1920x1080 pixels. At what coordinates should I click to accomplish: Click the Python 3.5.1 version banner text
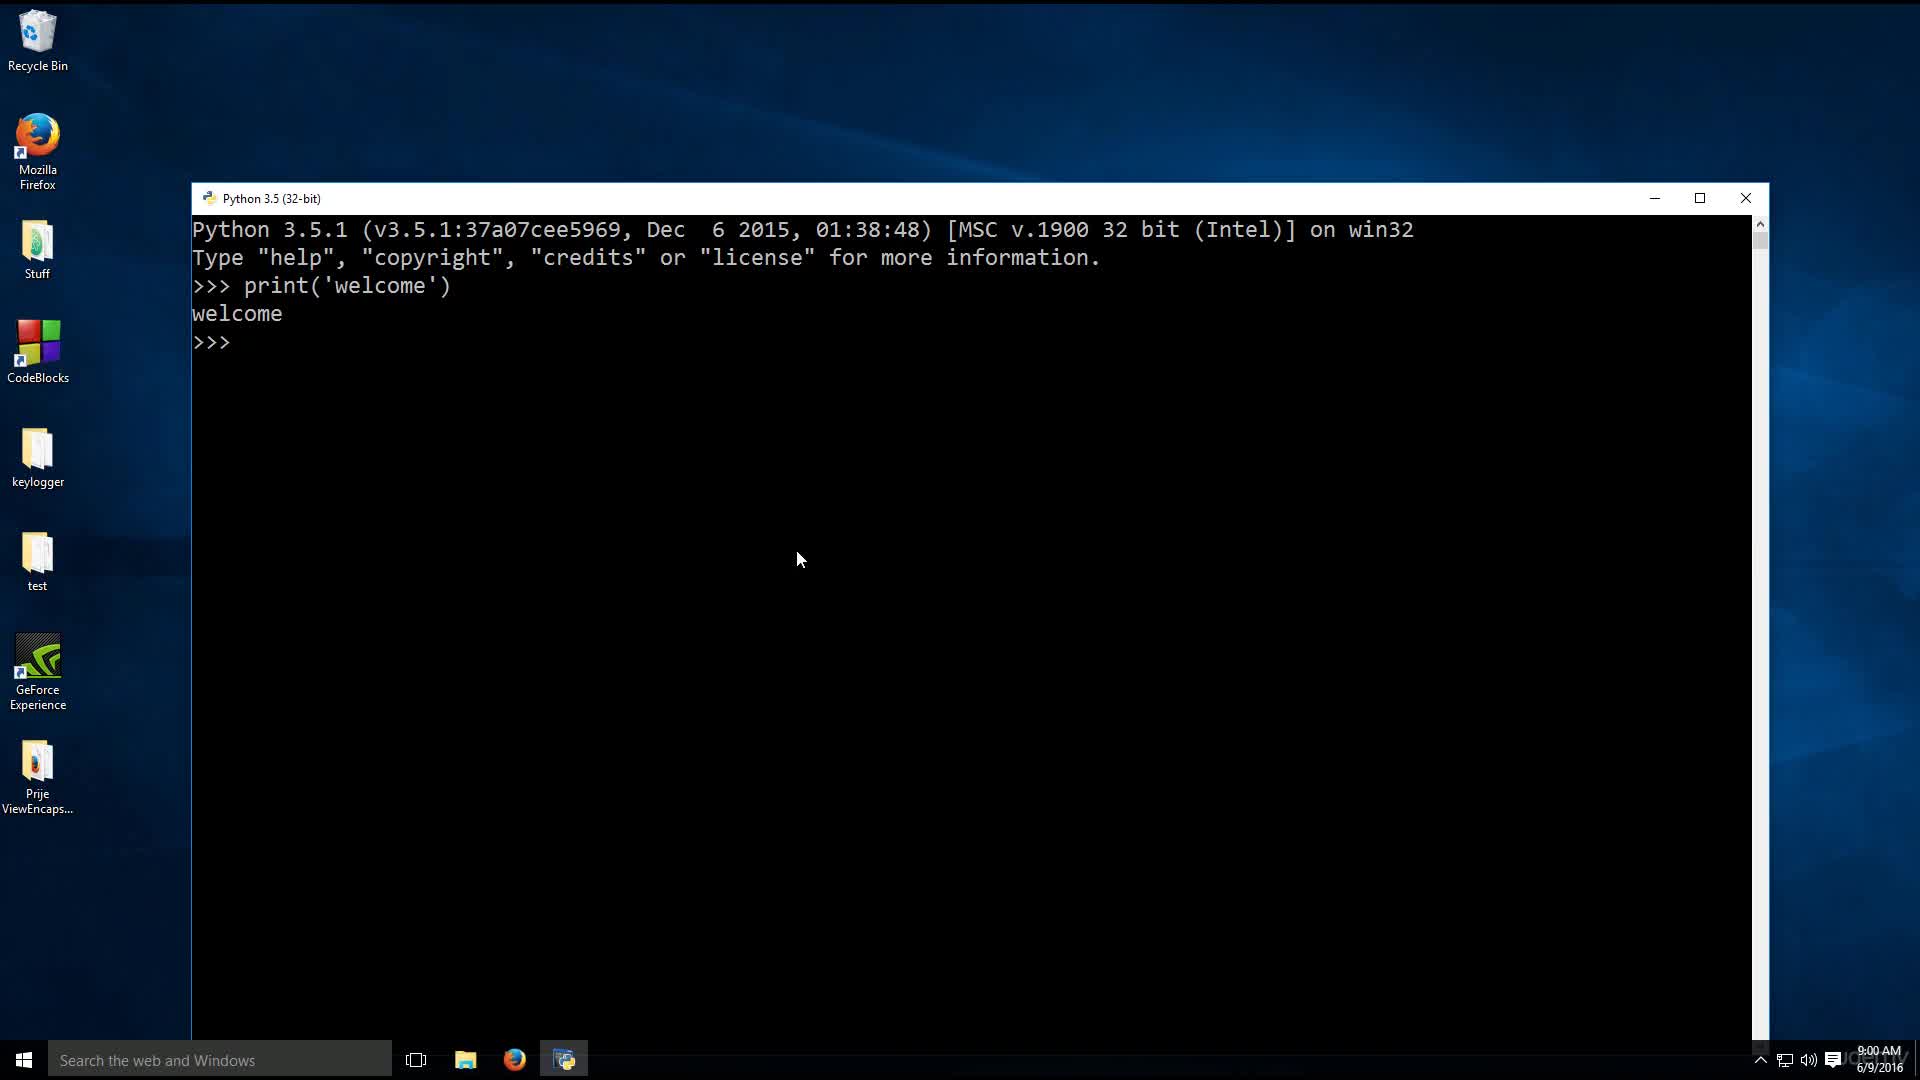tap(803, 230)
